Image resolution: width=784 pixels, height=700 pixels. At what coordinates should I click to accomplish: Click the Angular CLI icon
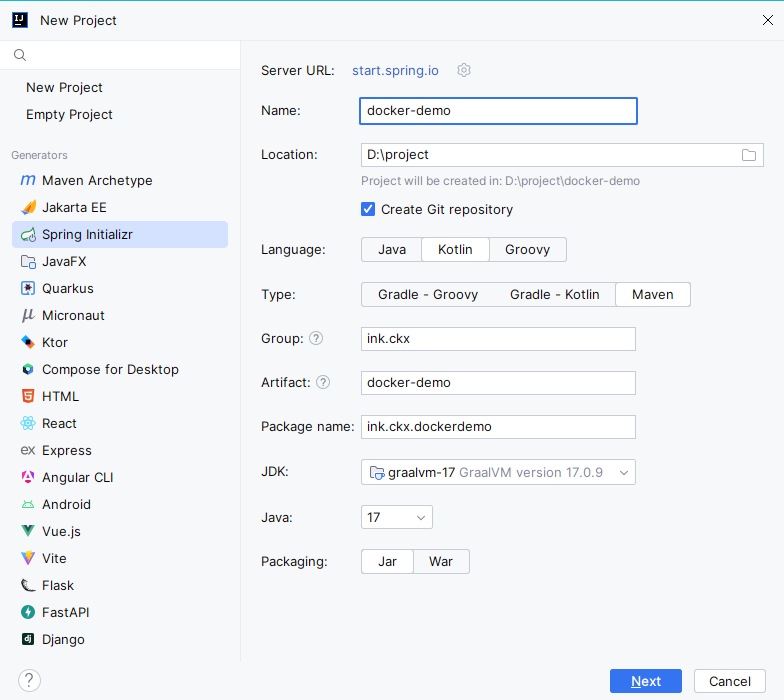pos(28,477)
